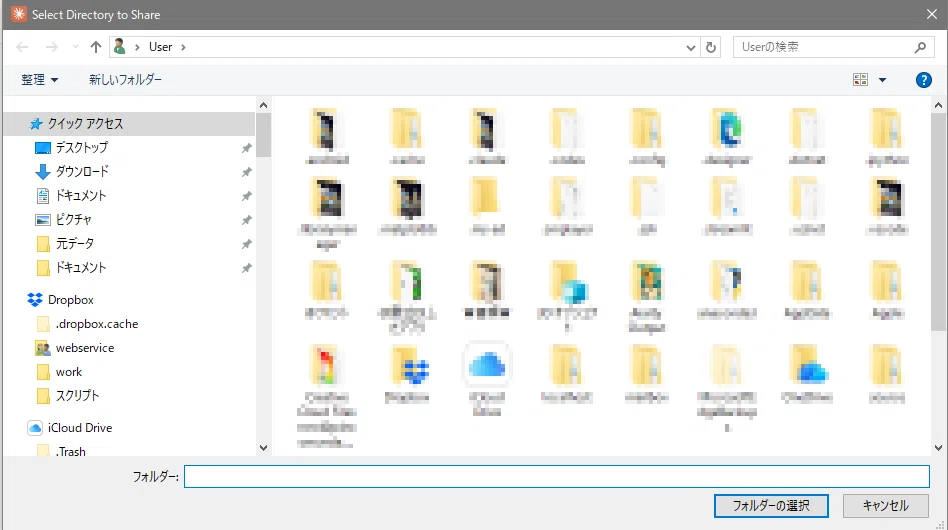Click the フォルダーの選択 button
The image size is (948, 530).
coord(771,506)
